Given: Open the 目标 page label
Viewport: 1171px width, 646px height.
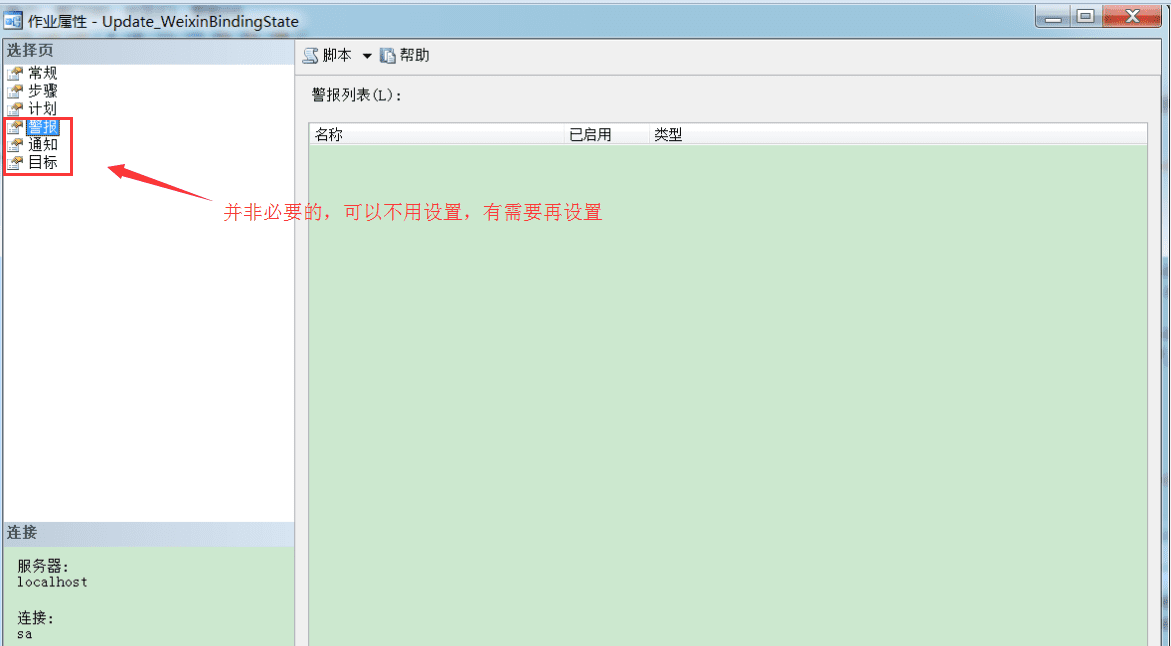Looking at the screenshot, I should click(x=43, y=163).
